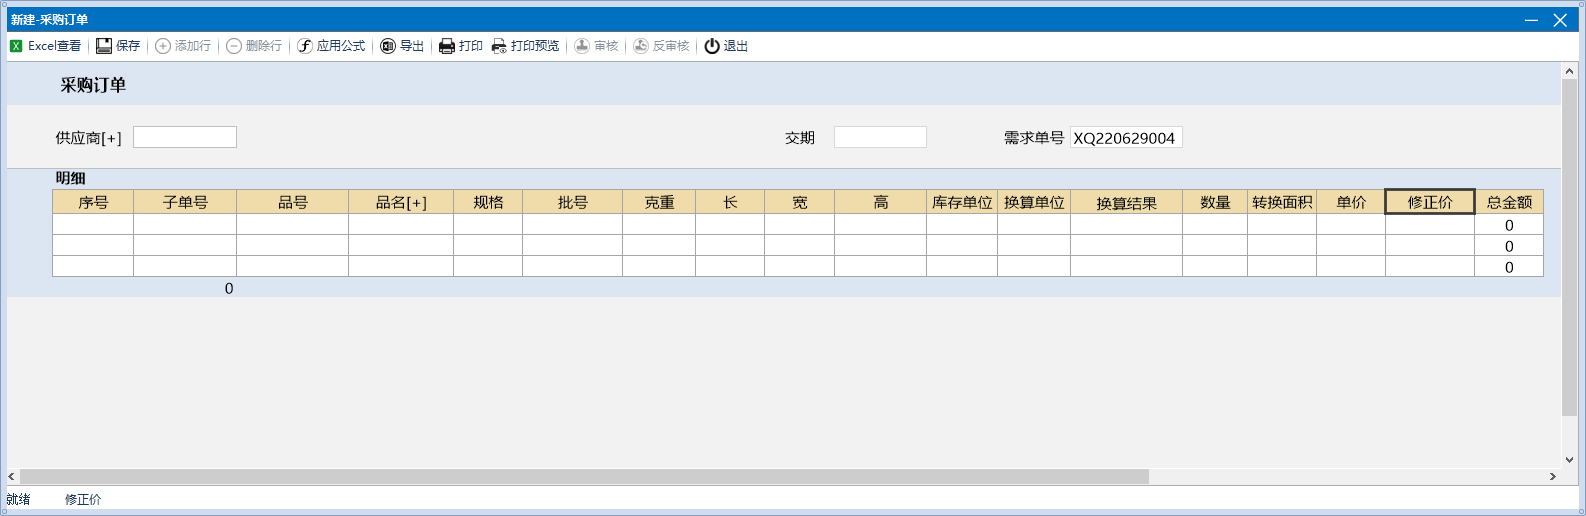Click the 审核 approve button

tap(582, 46)
